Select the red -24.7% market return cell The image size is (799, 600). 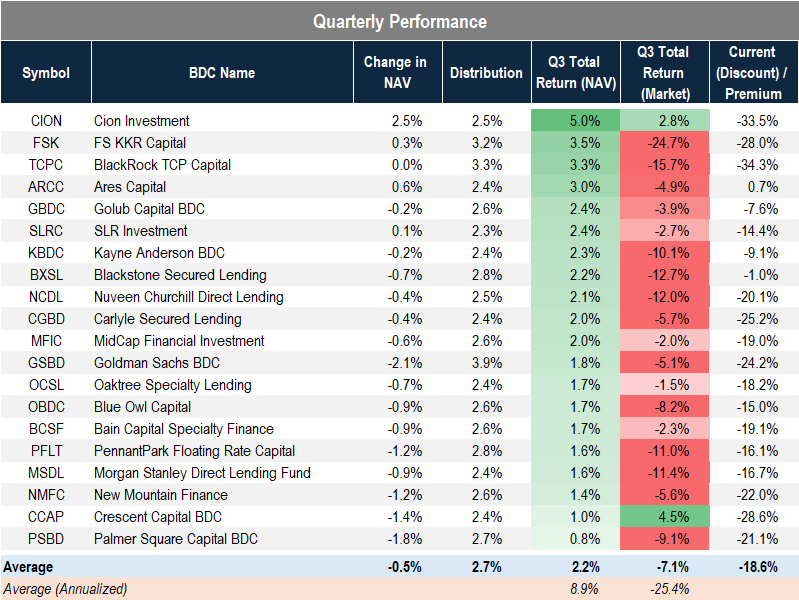[664, 143]
